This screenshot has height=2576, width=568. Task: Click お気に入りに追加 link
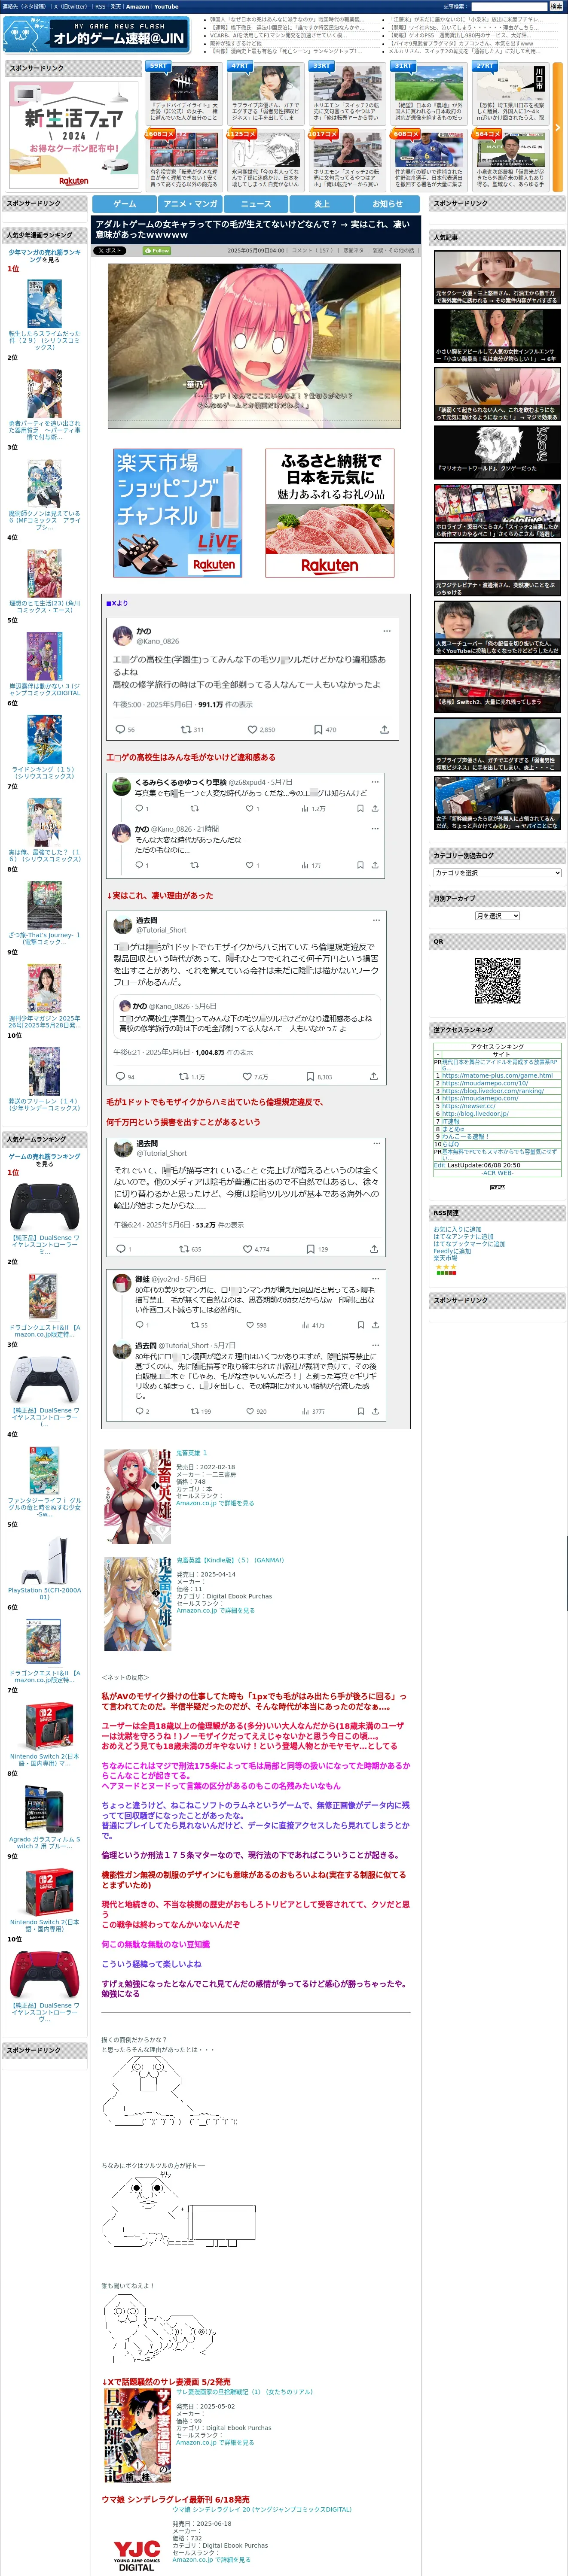pos(457,1229)
